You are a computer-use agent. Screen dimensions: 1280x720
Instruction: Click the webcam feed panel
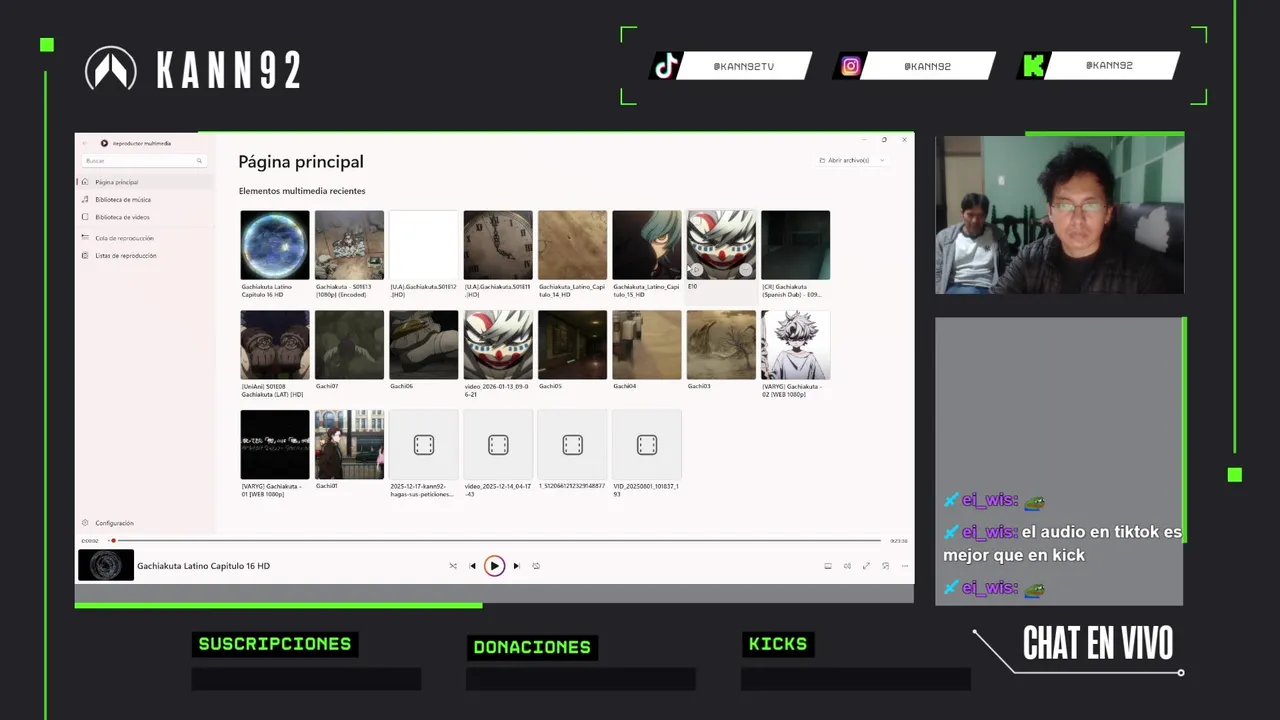tap(1059, 215)
